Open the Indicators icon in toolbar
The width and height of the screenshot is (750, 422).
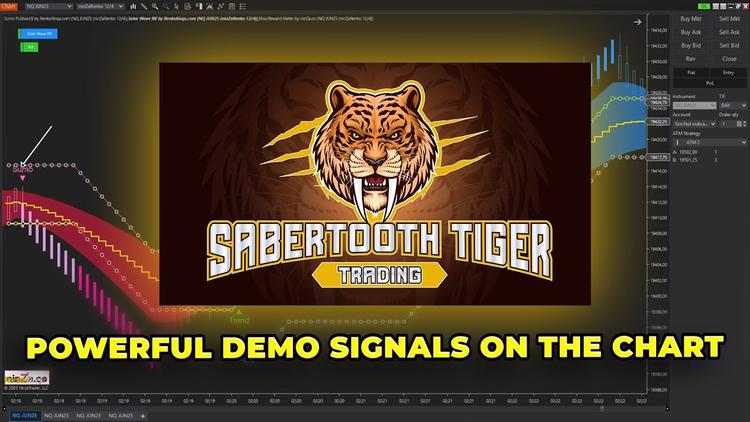[210, 6]
